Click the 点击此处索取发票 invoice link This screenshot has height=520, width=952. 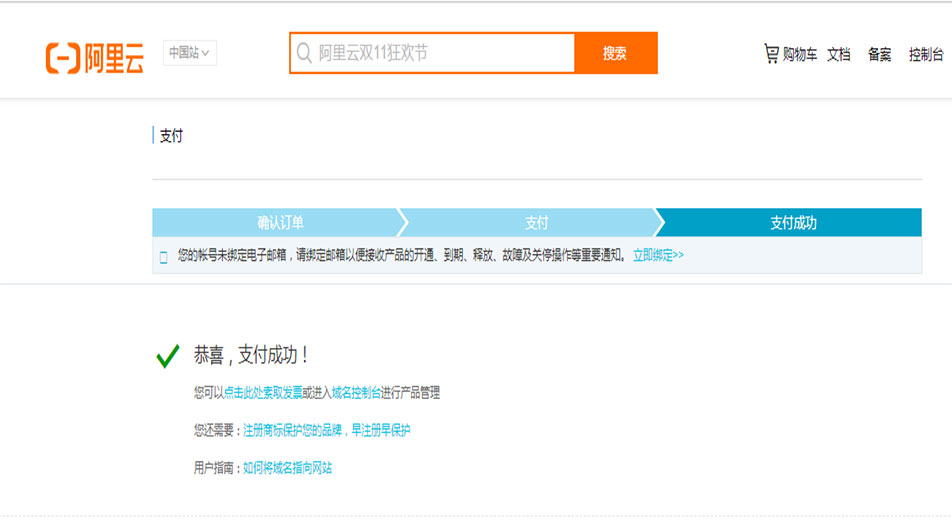pyautogui.click(x=262, y=393)
